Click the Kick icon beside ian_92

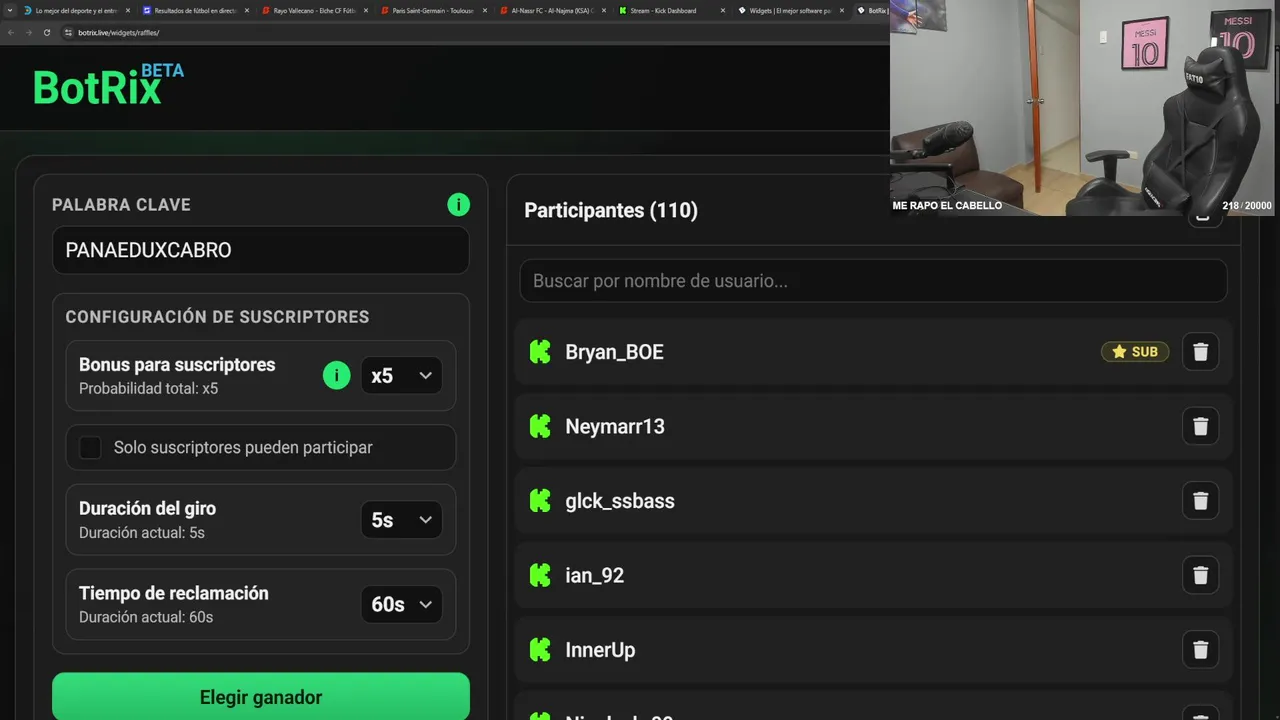click(x=540, y=575)
